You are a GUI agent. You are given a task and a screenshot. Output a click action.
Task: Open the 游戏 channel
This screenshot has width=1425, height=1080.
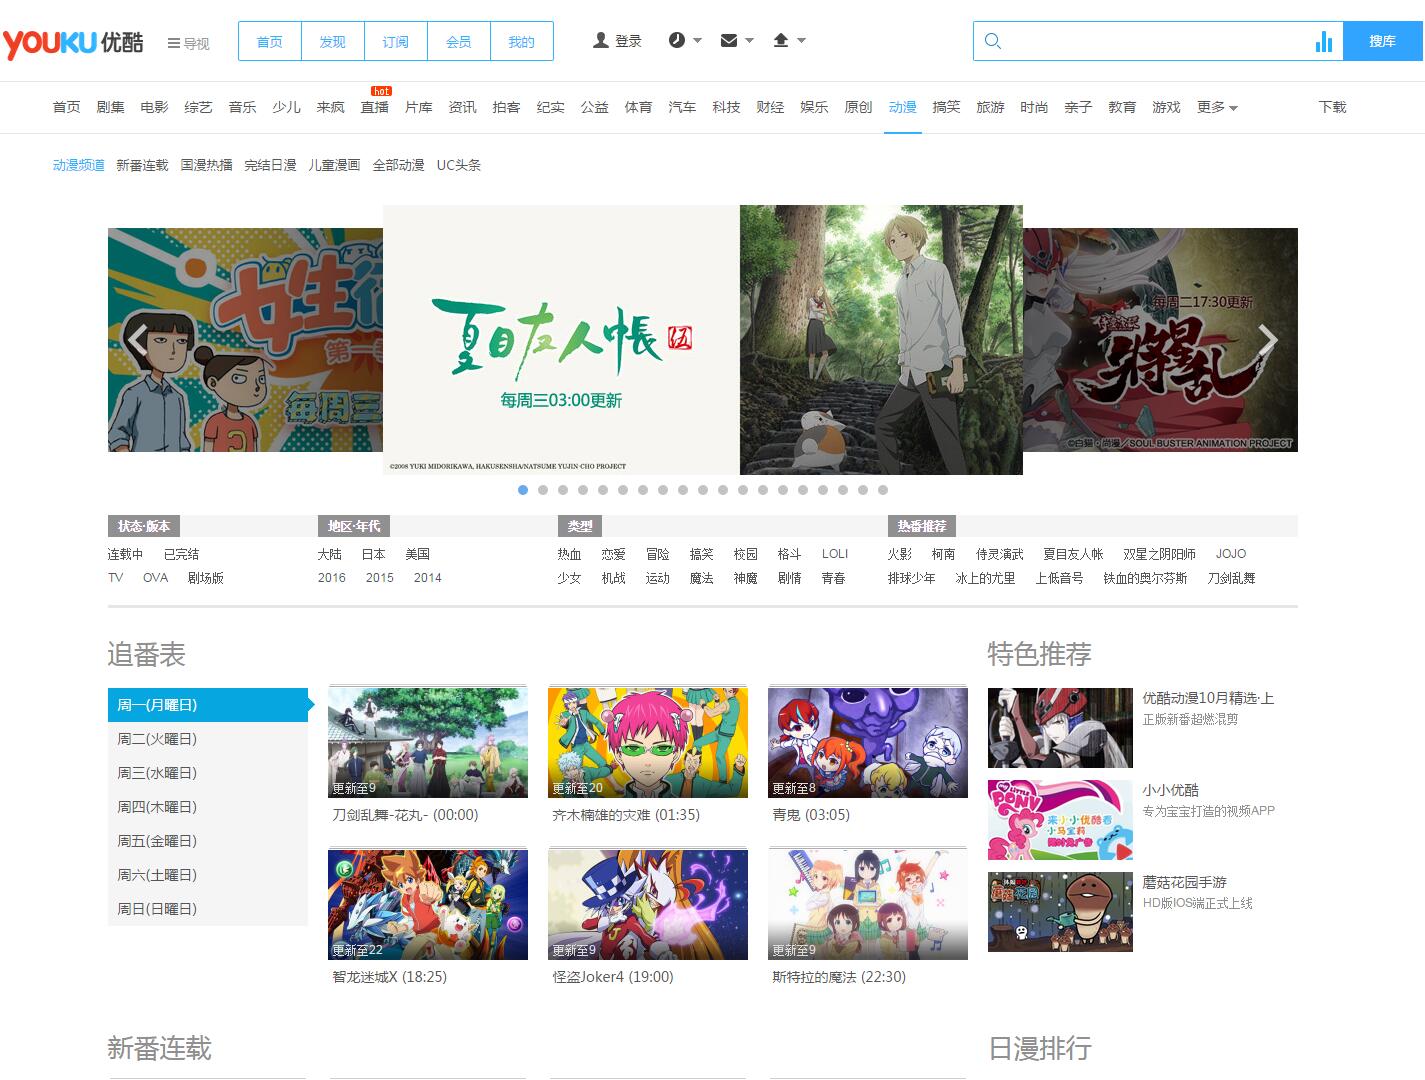coord(1167,107)
